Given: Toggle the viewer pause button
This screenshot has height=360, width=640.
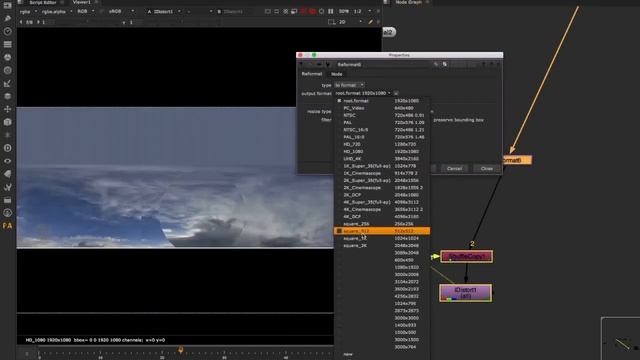Looking at the screenshot, I should [x=331, y=11].
